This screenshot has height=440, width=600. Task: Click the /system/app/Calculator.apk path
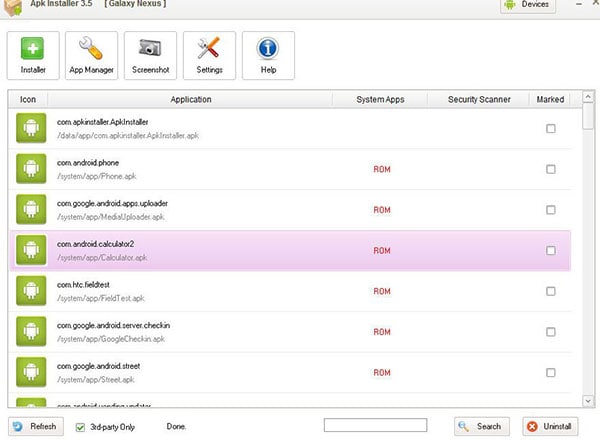point(102,258)
